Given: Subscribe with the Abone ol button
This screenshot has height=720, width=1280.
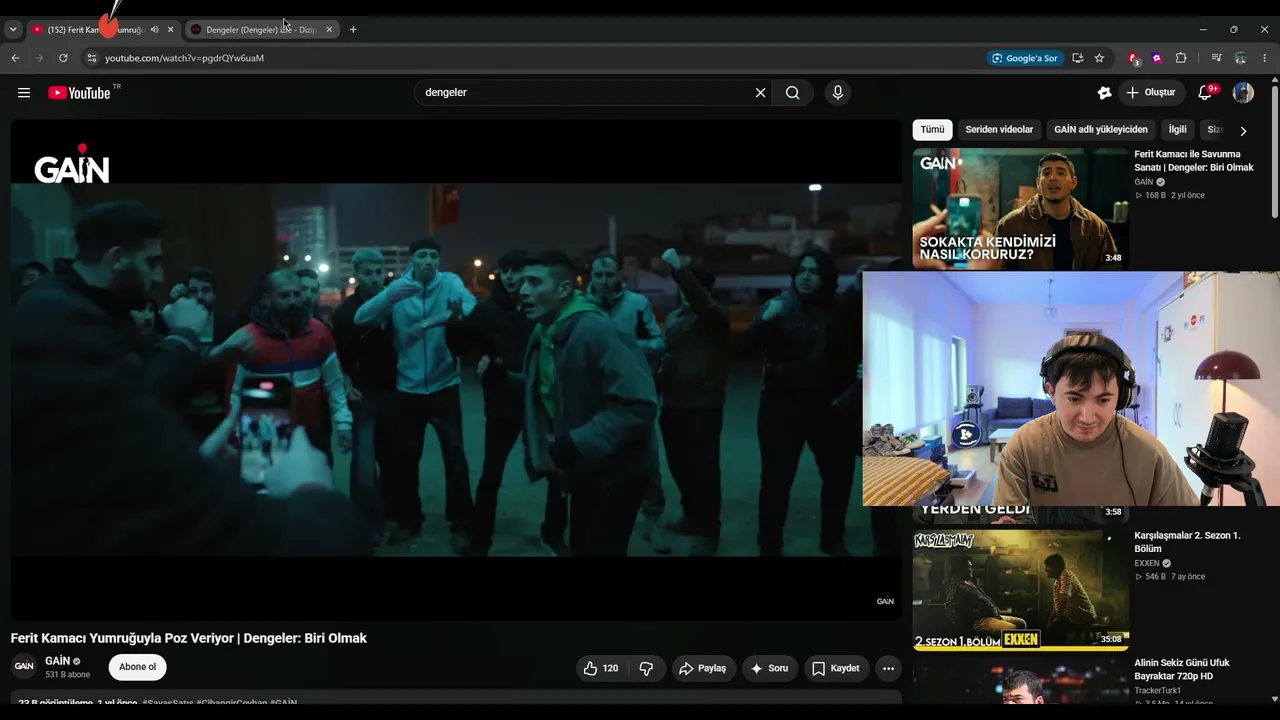Looking at the screenshot, I should click(137, 667).
